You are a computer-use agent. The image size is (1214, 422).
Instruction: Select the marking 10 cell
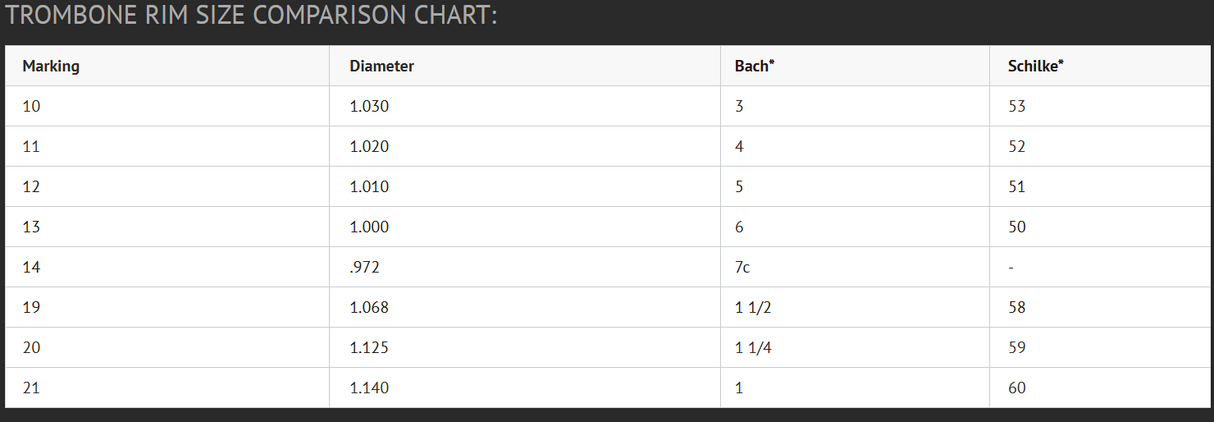31,106
